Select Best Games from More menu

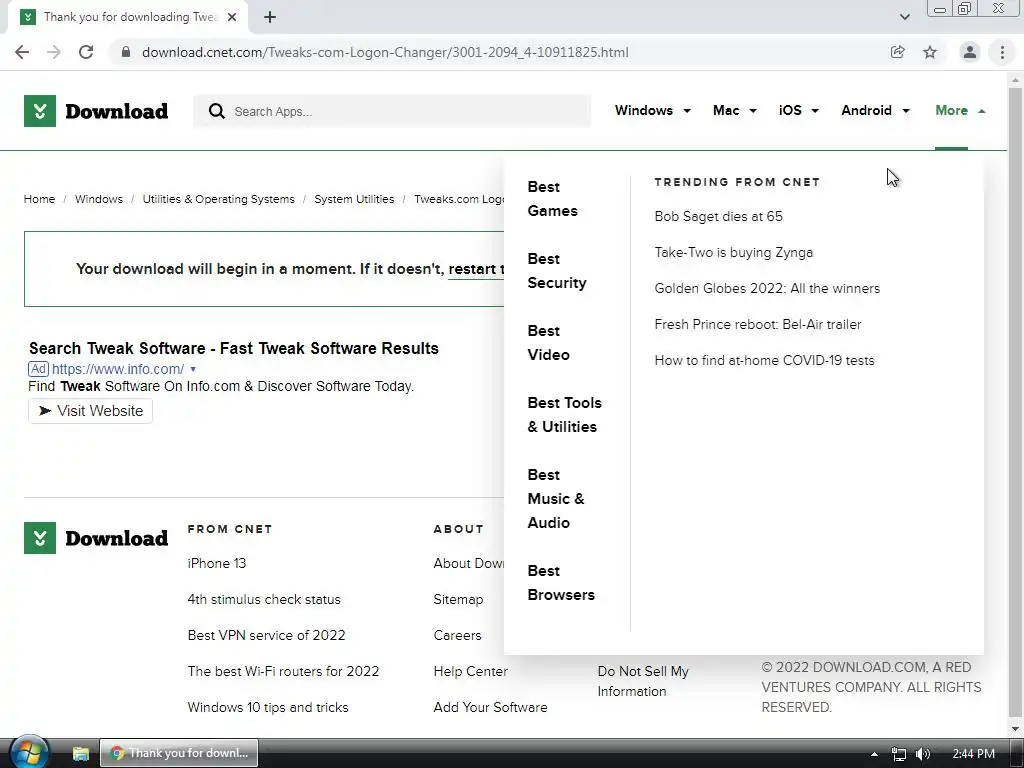(552, 199)
